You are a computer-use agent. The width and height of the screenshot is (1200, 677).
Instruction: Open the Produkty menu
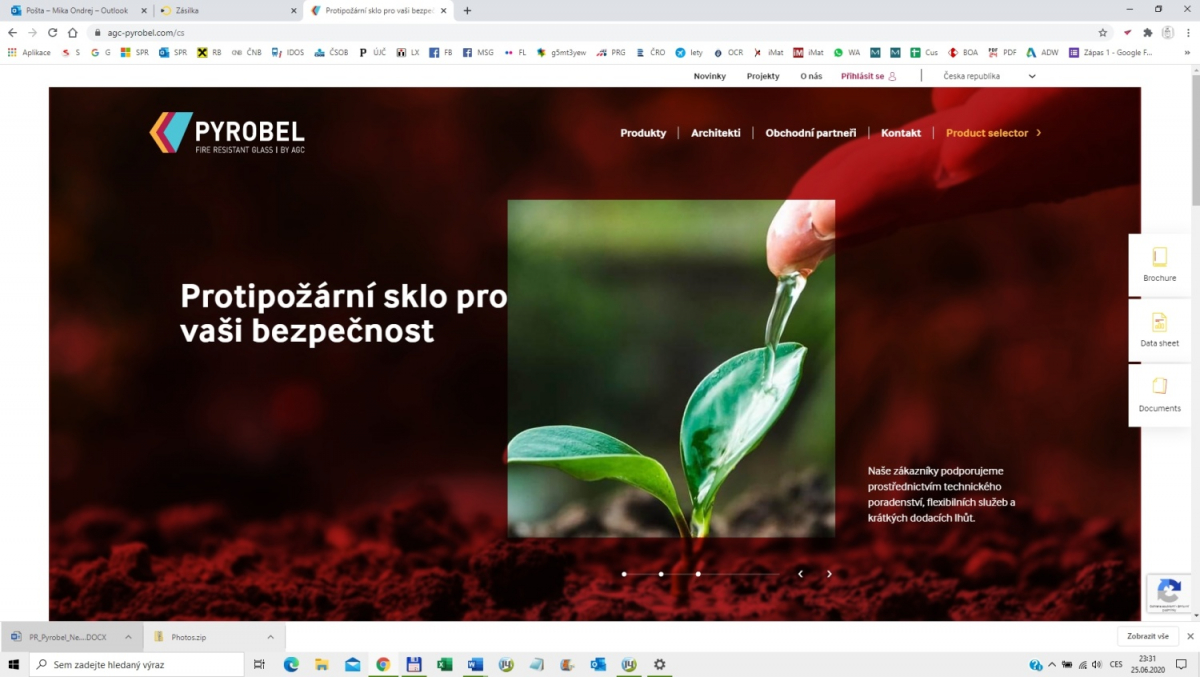[643, 132]
